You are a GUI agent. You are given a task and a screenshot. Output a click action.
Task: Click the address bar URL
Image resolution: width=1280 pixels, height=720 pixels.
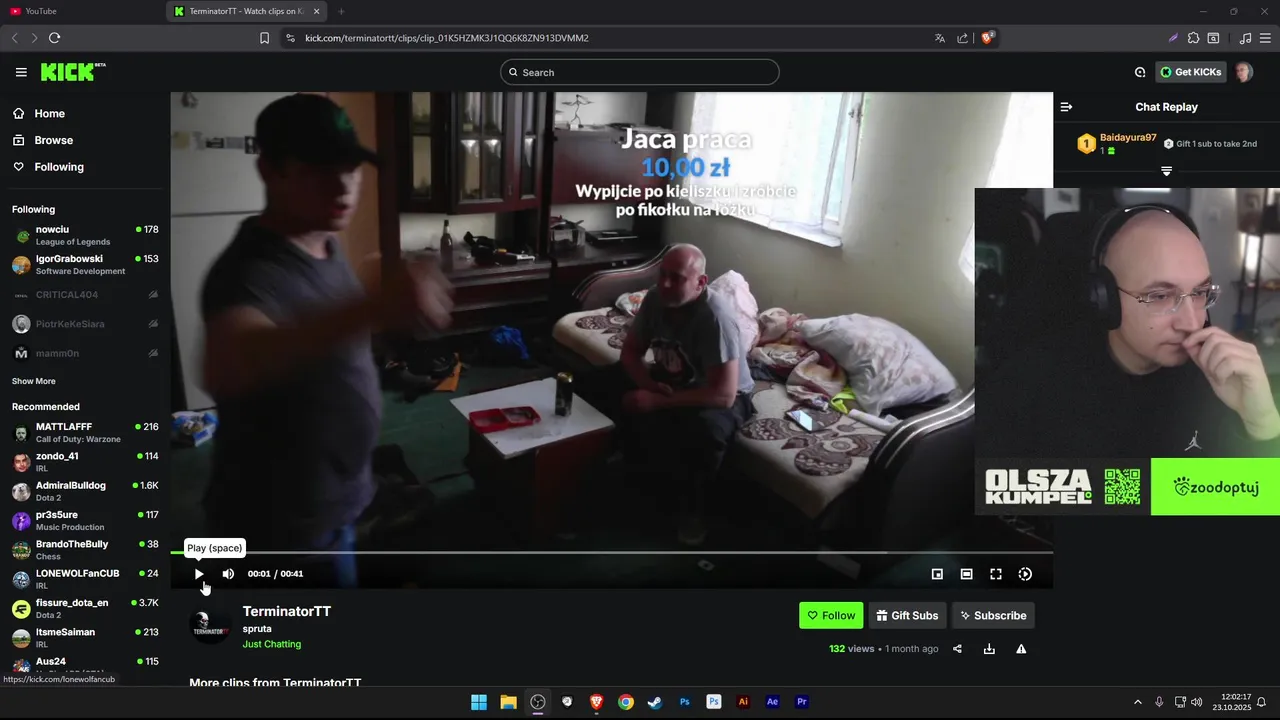click(x=446, y=38)
